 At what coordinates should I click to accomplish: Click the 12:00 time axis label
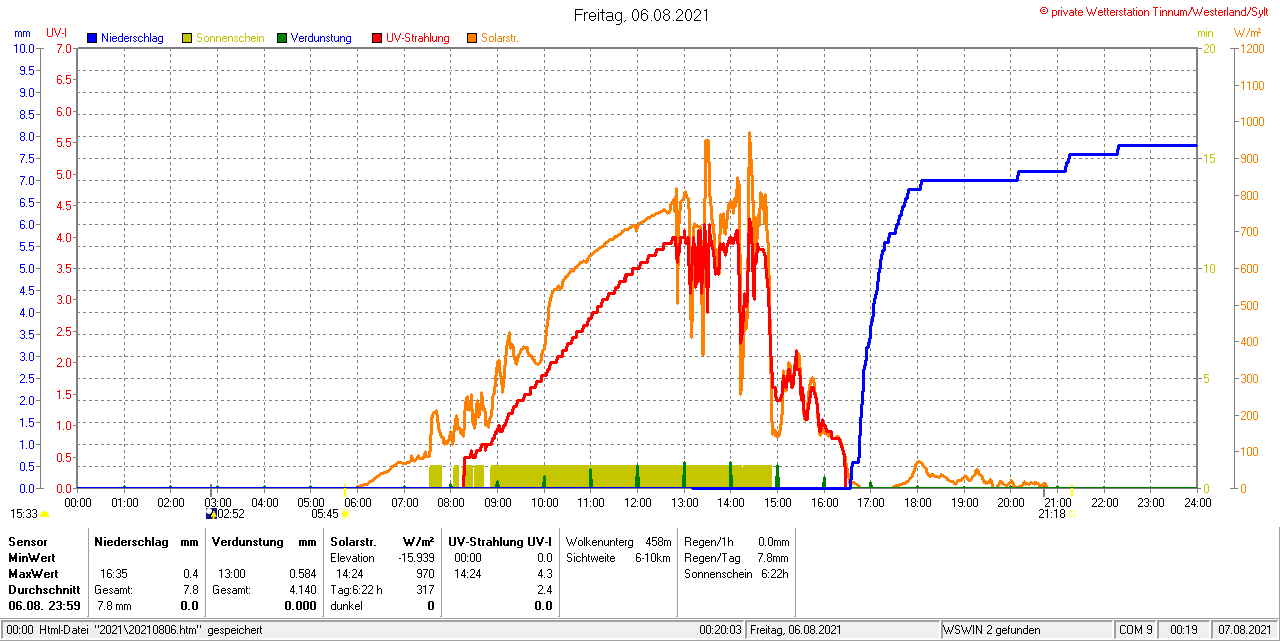[x=637, y=502]
